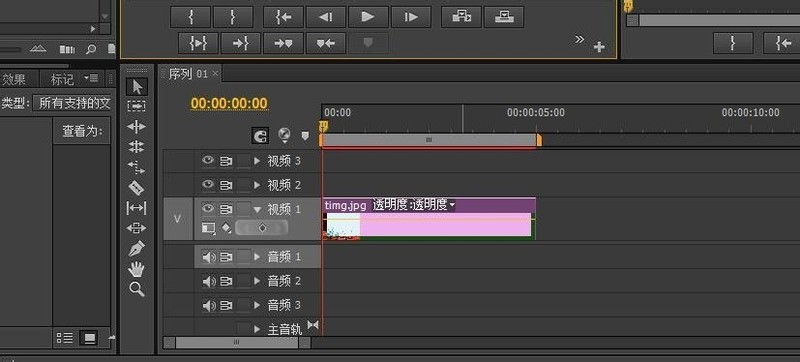Select the Slip tool
The width and height of the screenshot is (800, 362).
coord(136,208)
